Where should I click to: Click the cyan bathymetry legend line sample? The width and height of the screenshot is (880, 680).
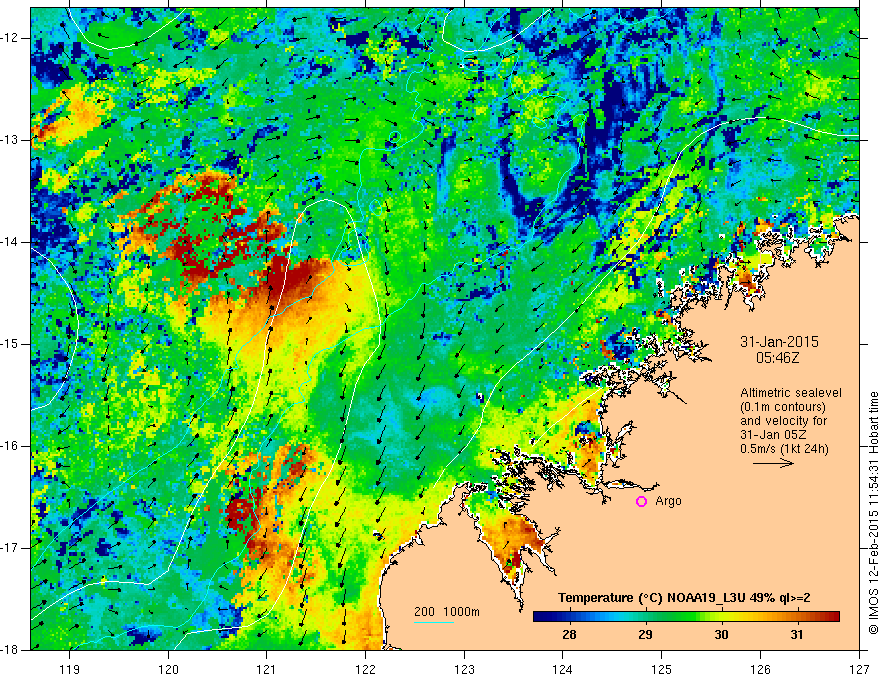(x=434, y=622)
